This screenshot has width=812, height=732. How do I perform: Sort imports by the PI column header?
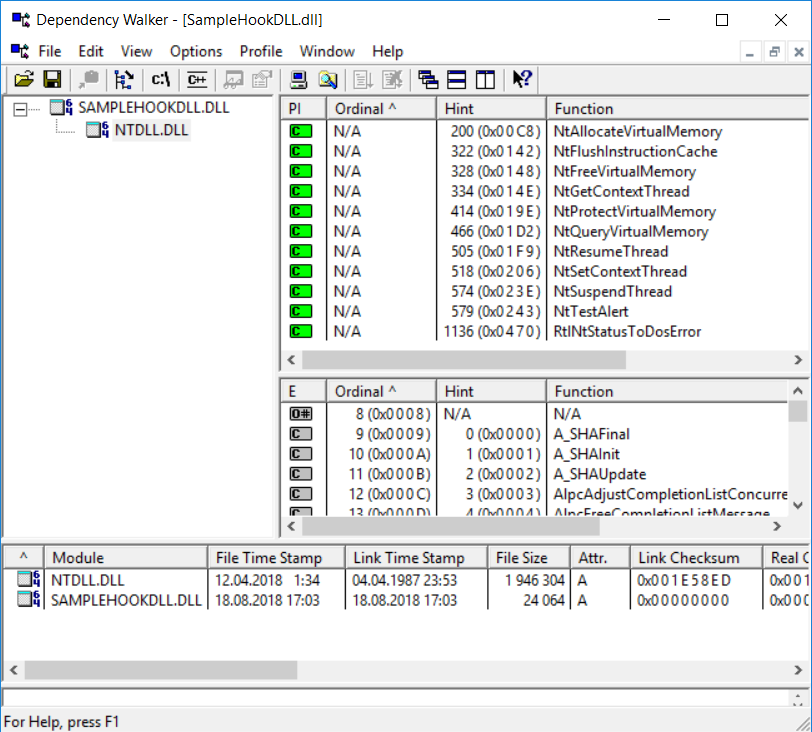click(303, 109)
